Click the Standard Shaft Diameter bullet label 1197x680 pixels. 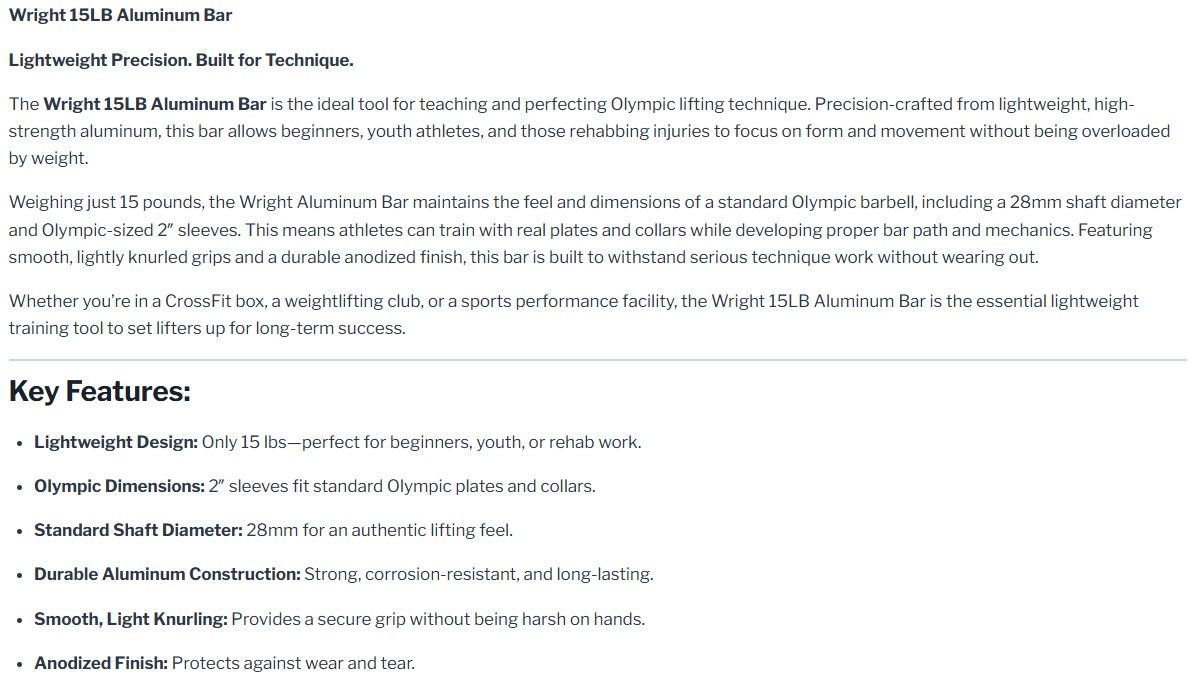point(138,530)
